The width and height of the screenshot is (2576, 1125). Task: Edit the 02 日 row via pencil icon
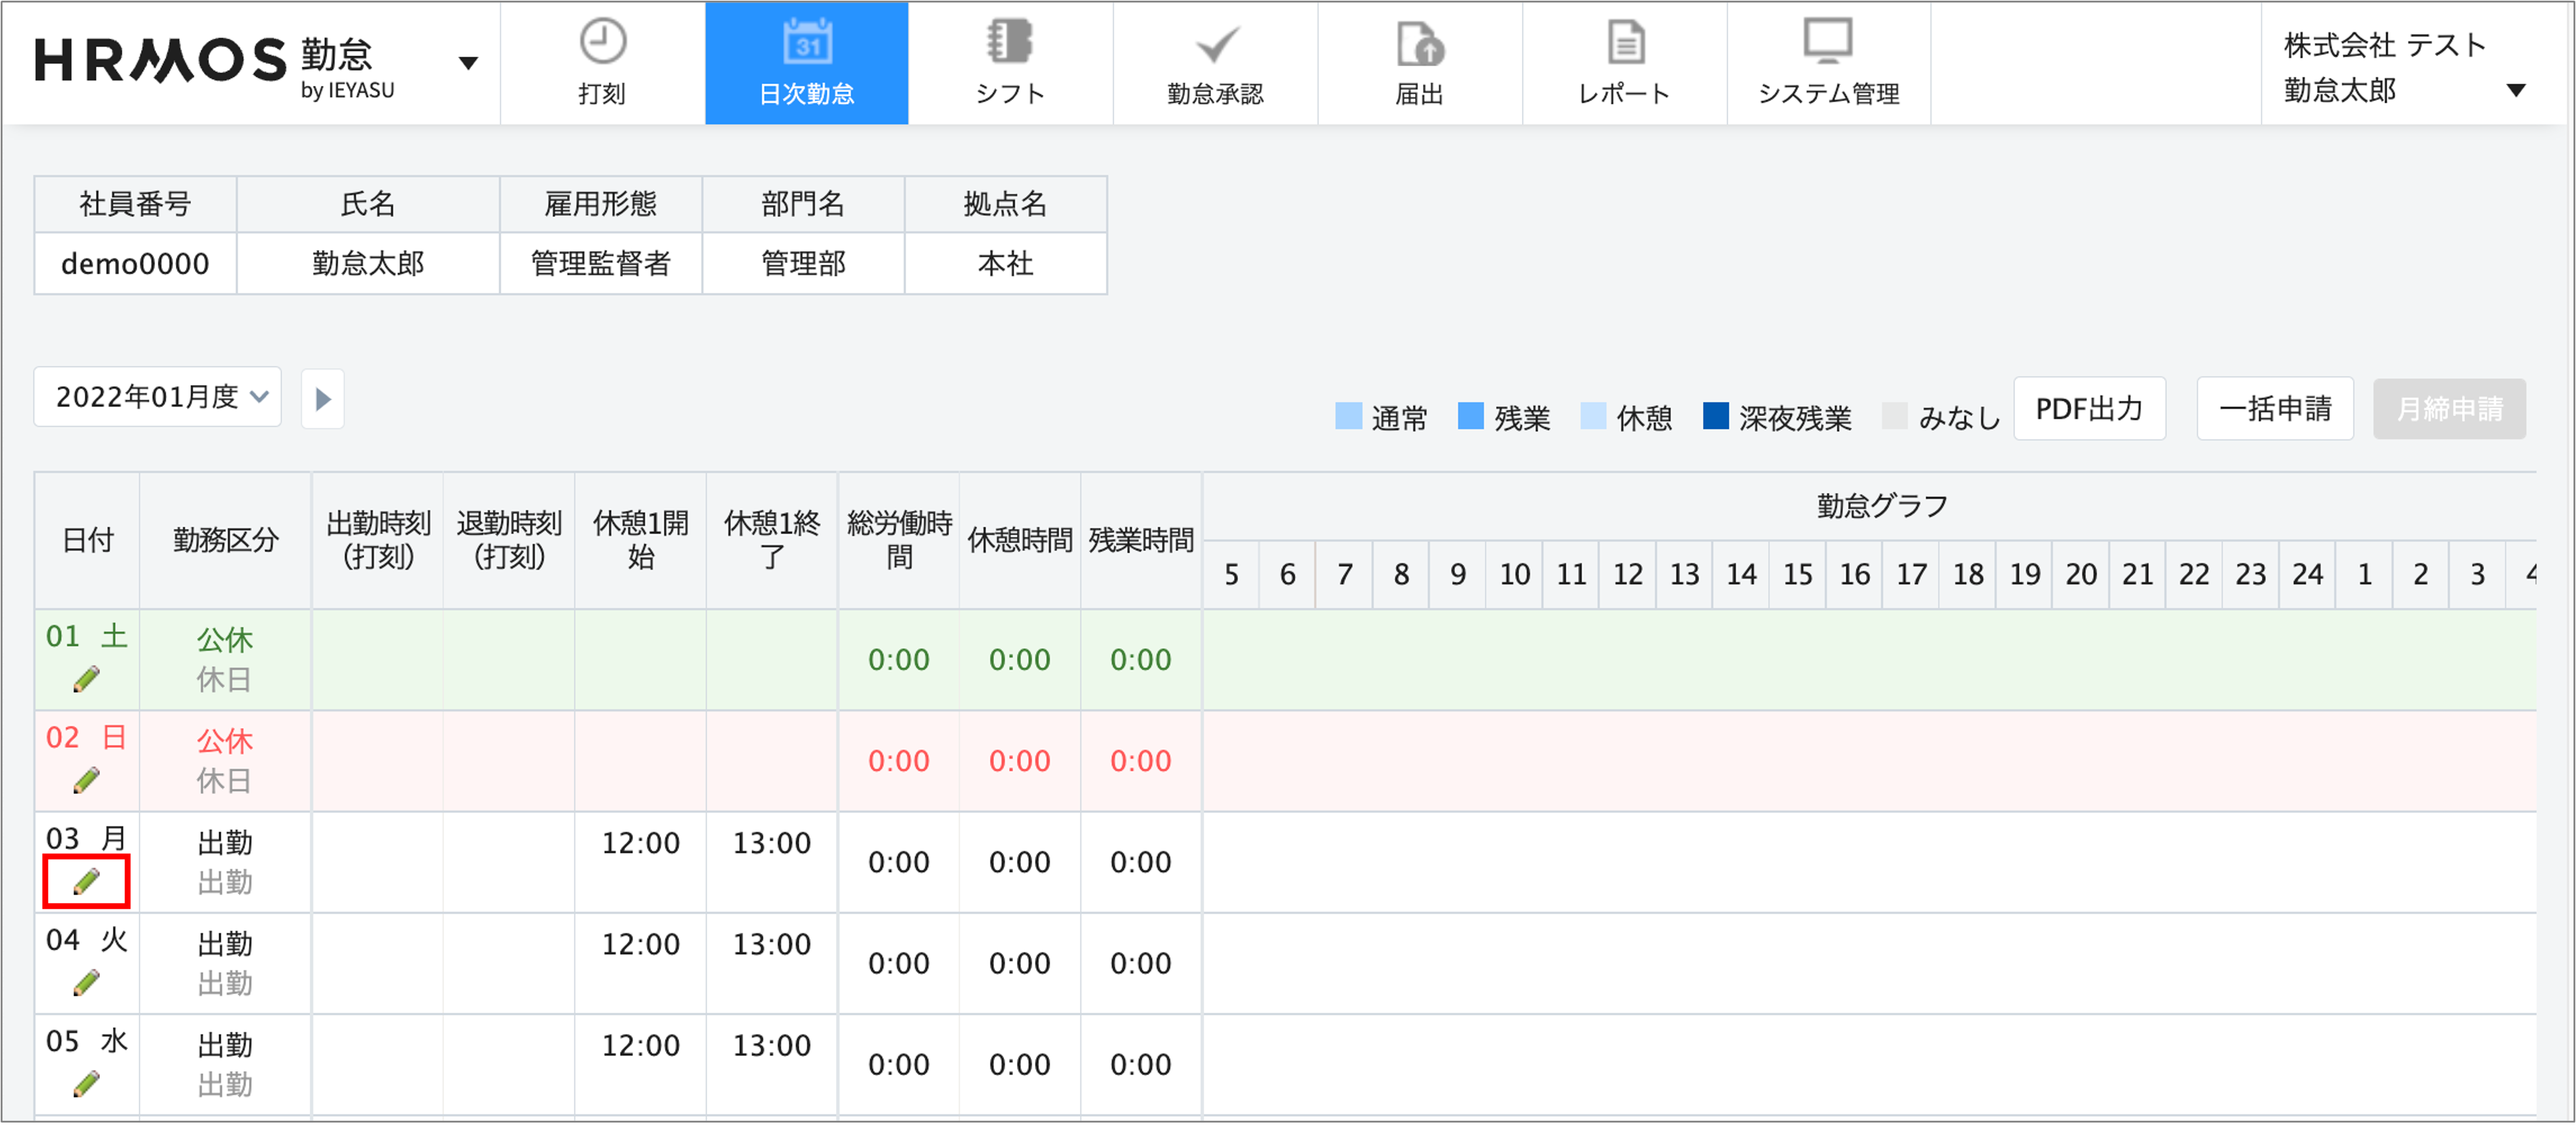tap(87, 780)
